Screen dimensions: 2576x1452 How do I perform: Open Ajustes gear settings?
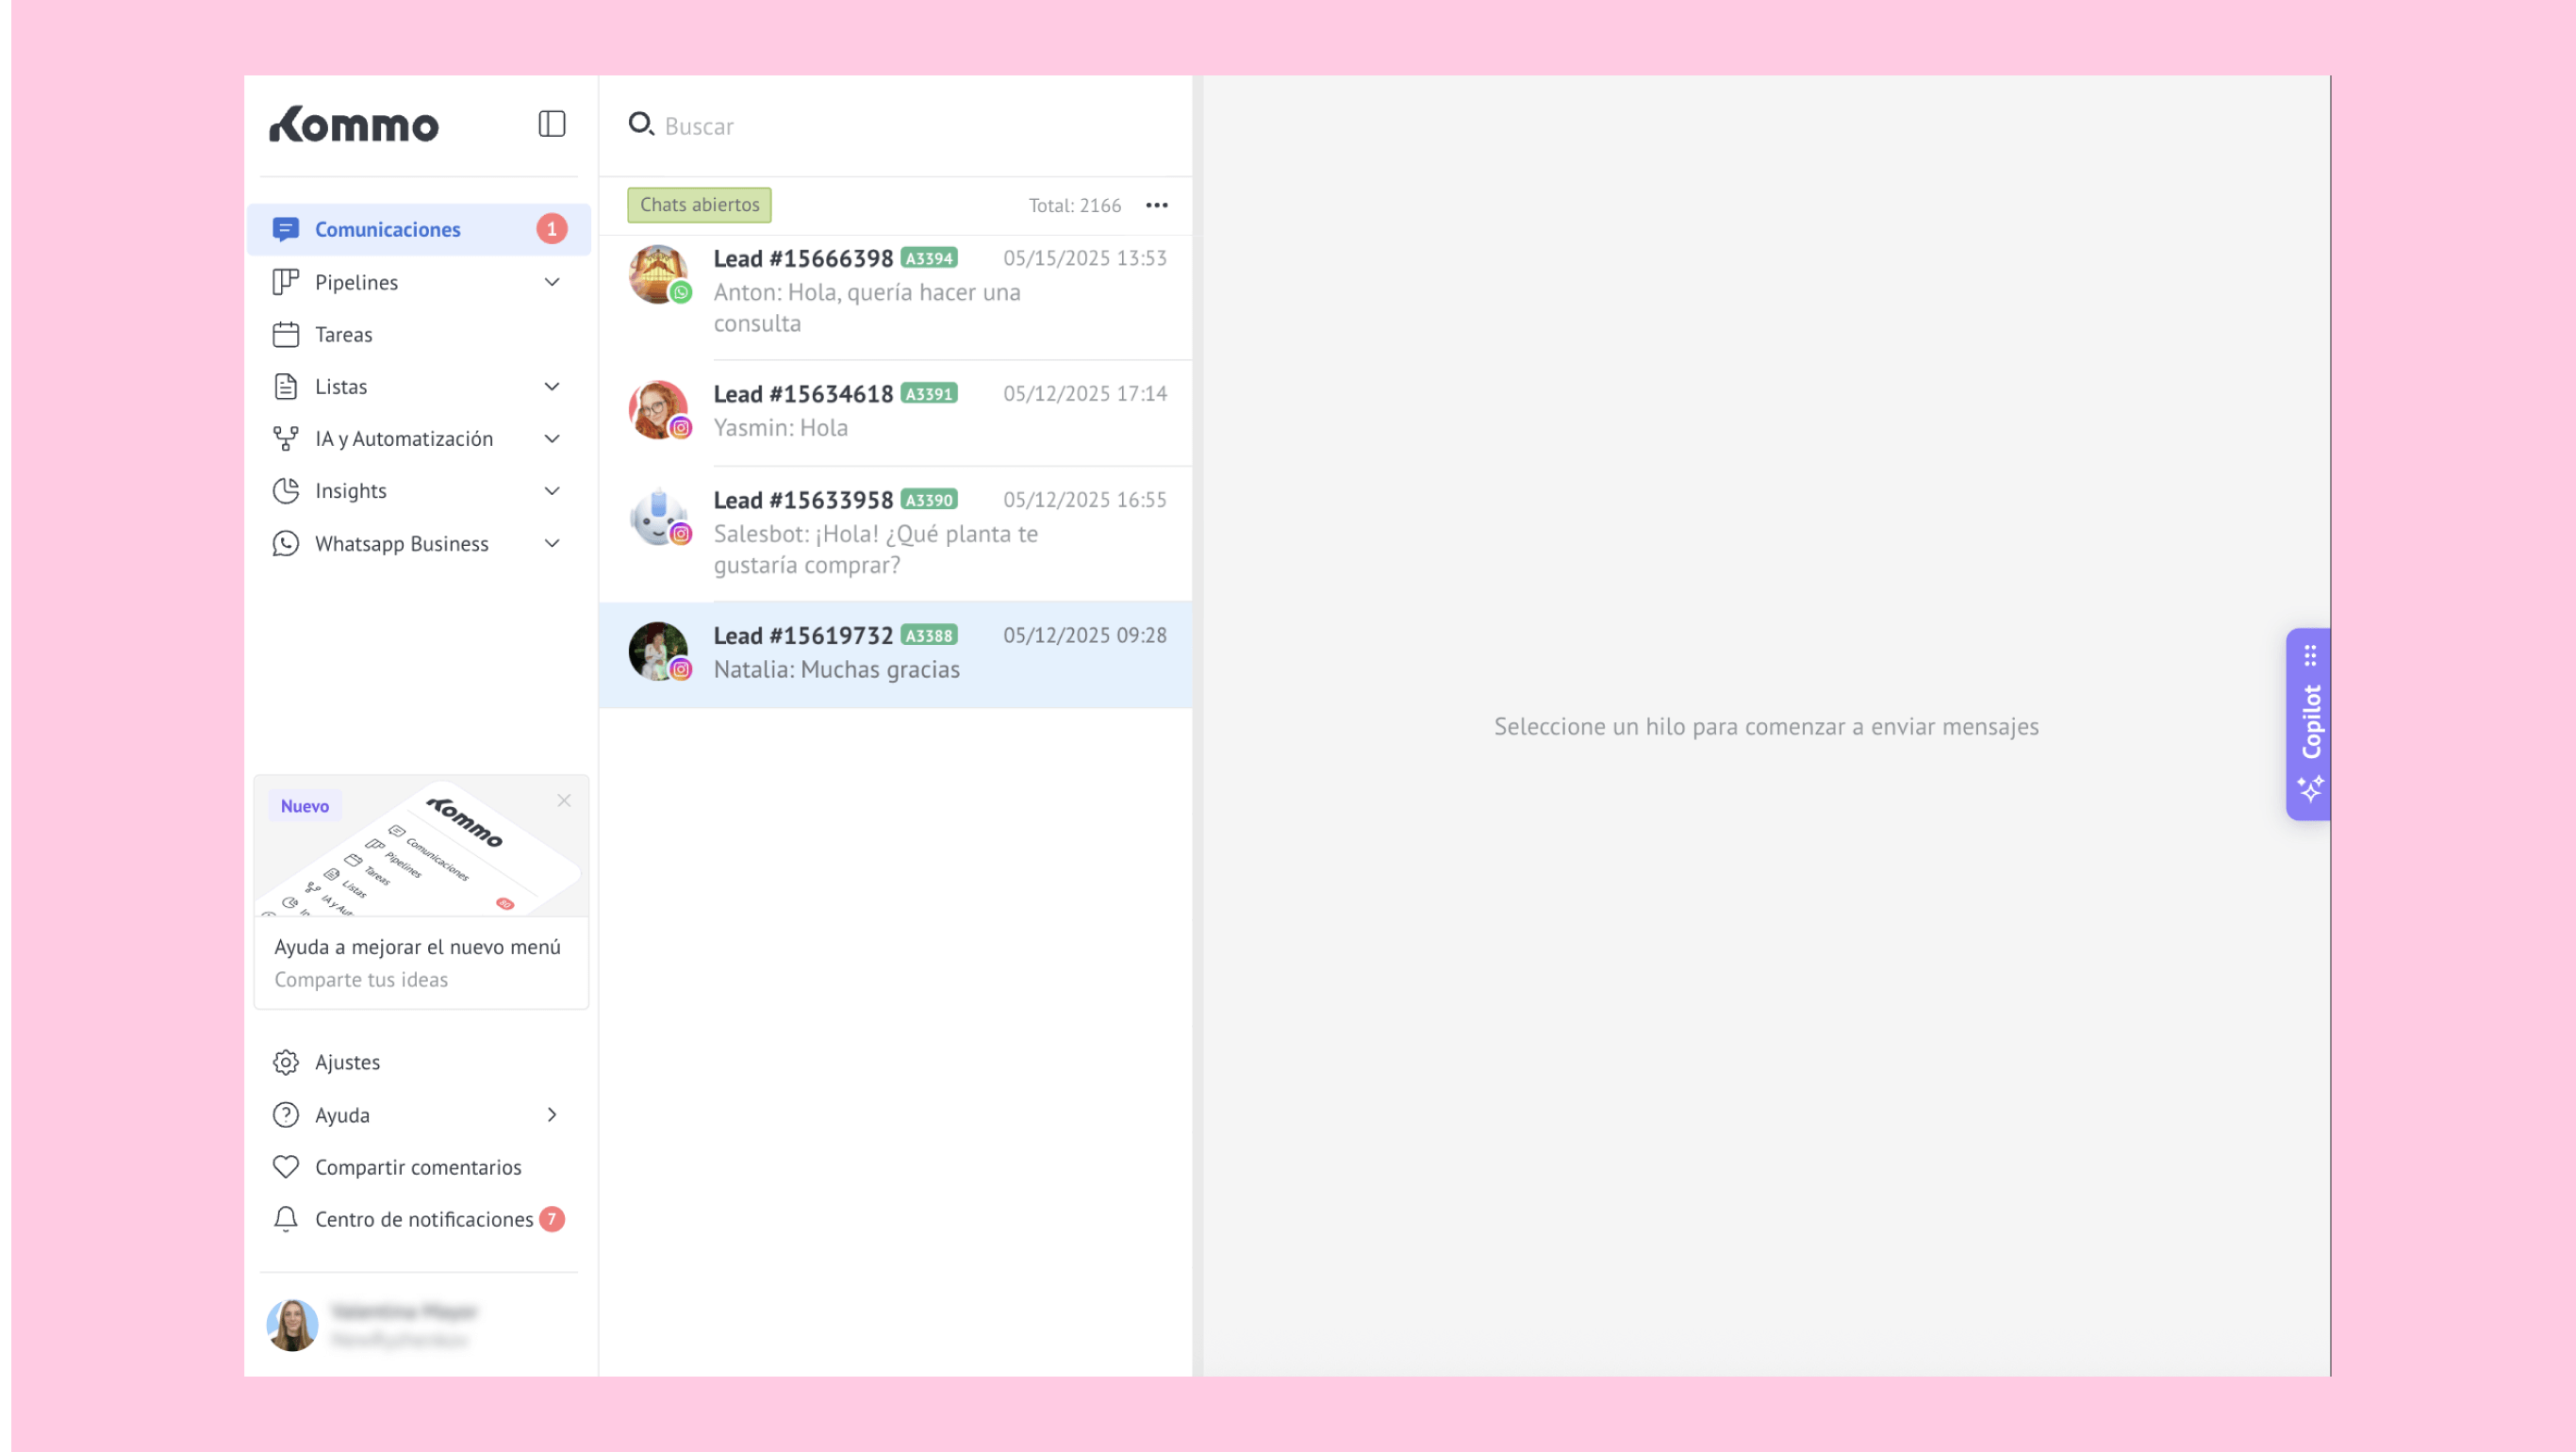pyautogui.click(x=346, y=1062)
